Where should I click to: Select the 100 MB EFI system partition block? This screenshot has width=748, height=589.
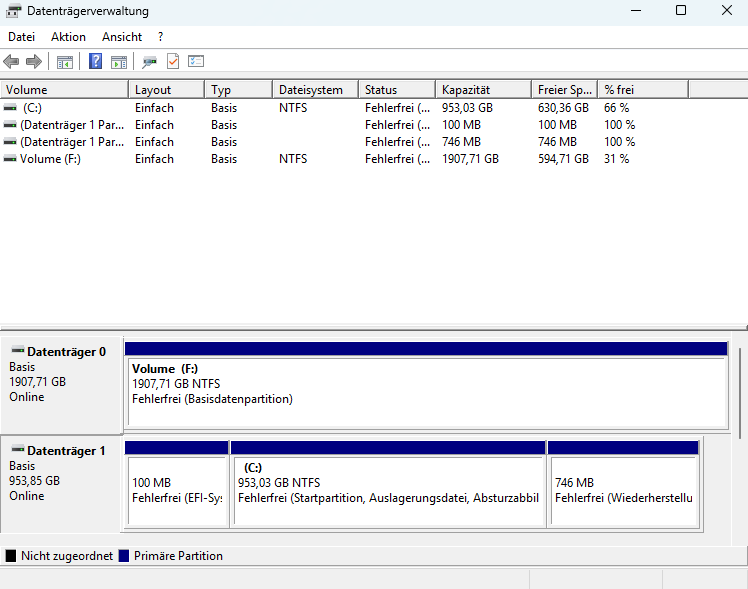(x=177, y=484)
